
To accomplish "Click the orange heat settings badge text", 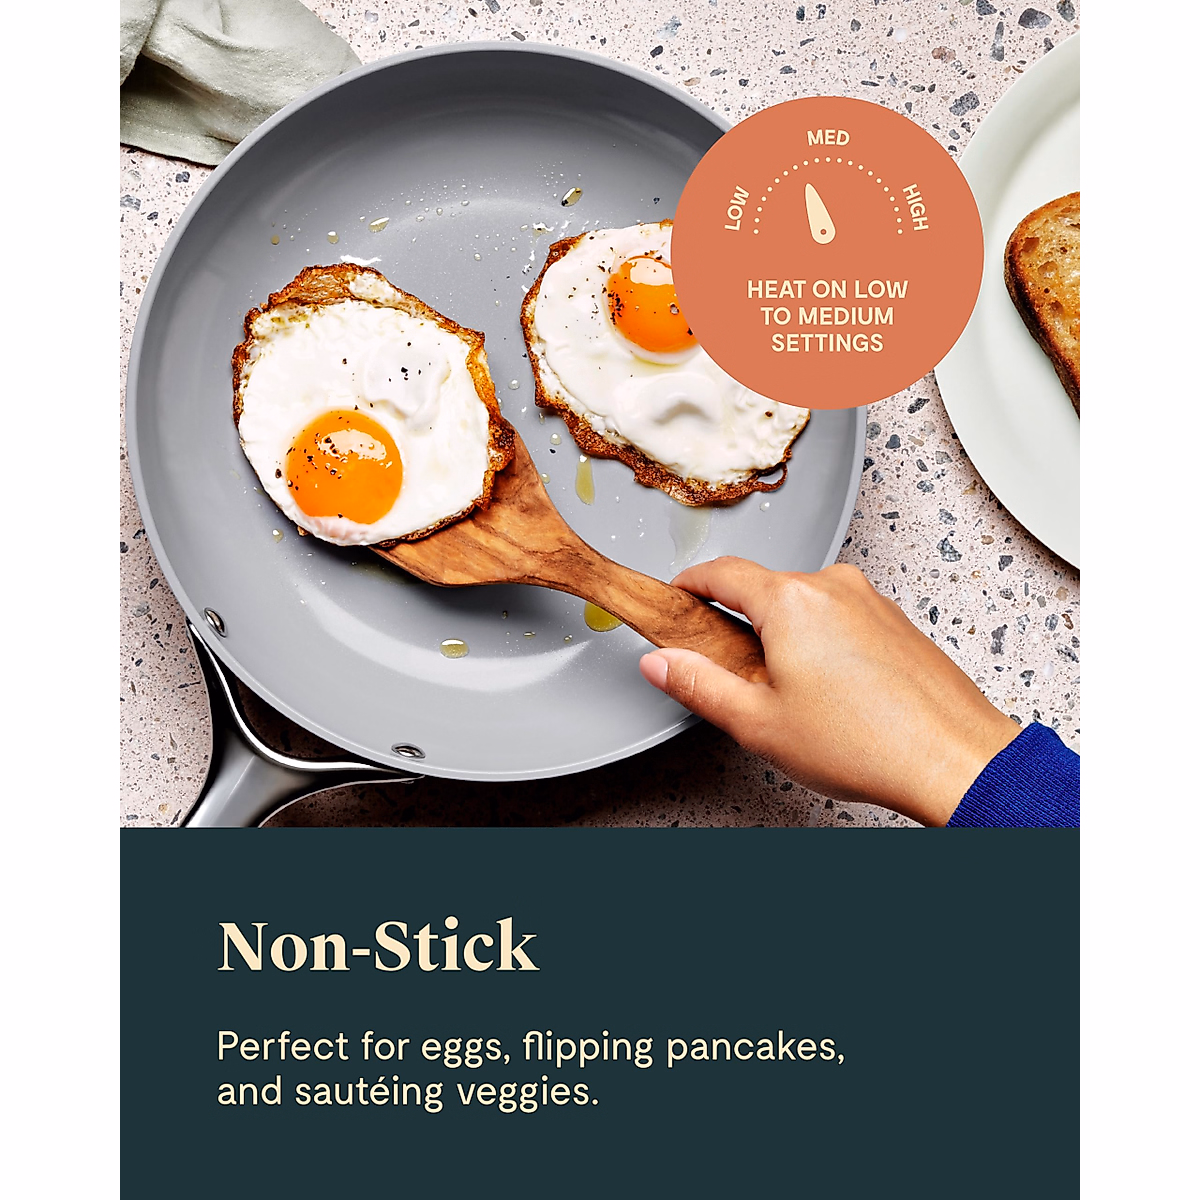I will [x=827, y=316].
